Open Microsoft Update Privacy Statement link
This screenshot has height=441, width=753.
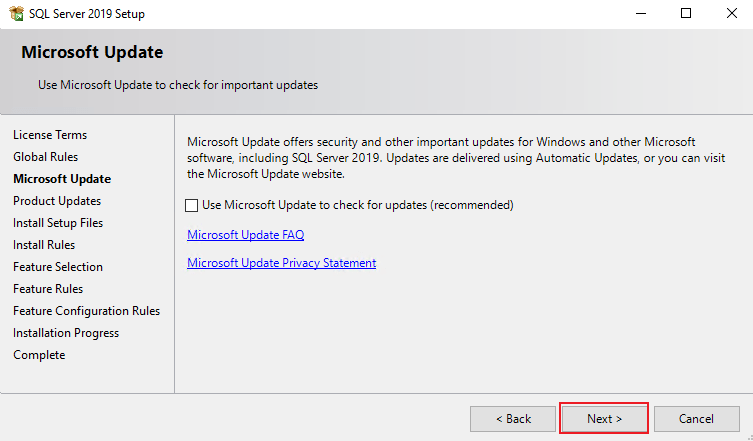point(281,263)
